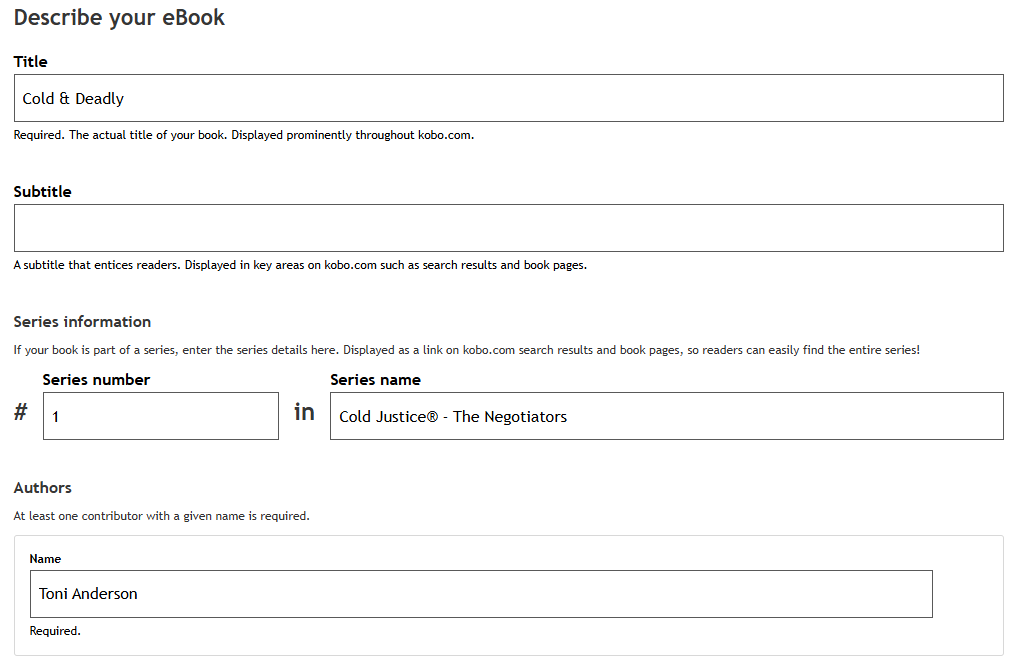The height and width of the screenshot is (671, 1032).
Task: Click the Name label in Authors card
Action: coord(45,559)
